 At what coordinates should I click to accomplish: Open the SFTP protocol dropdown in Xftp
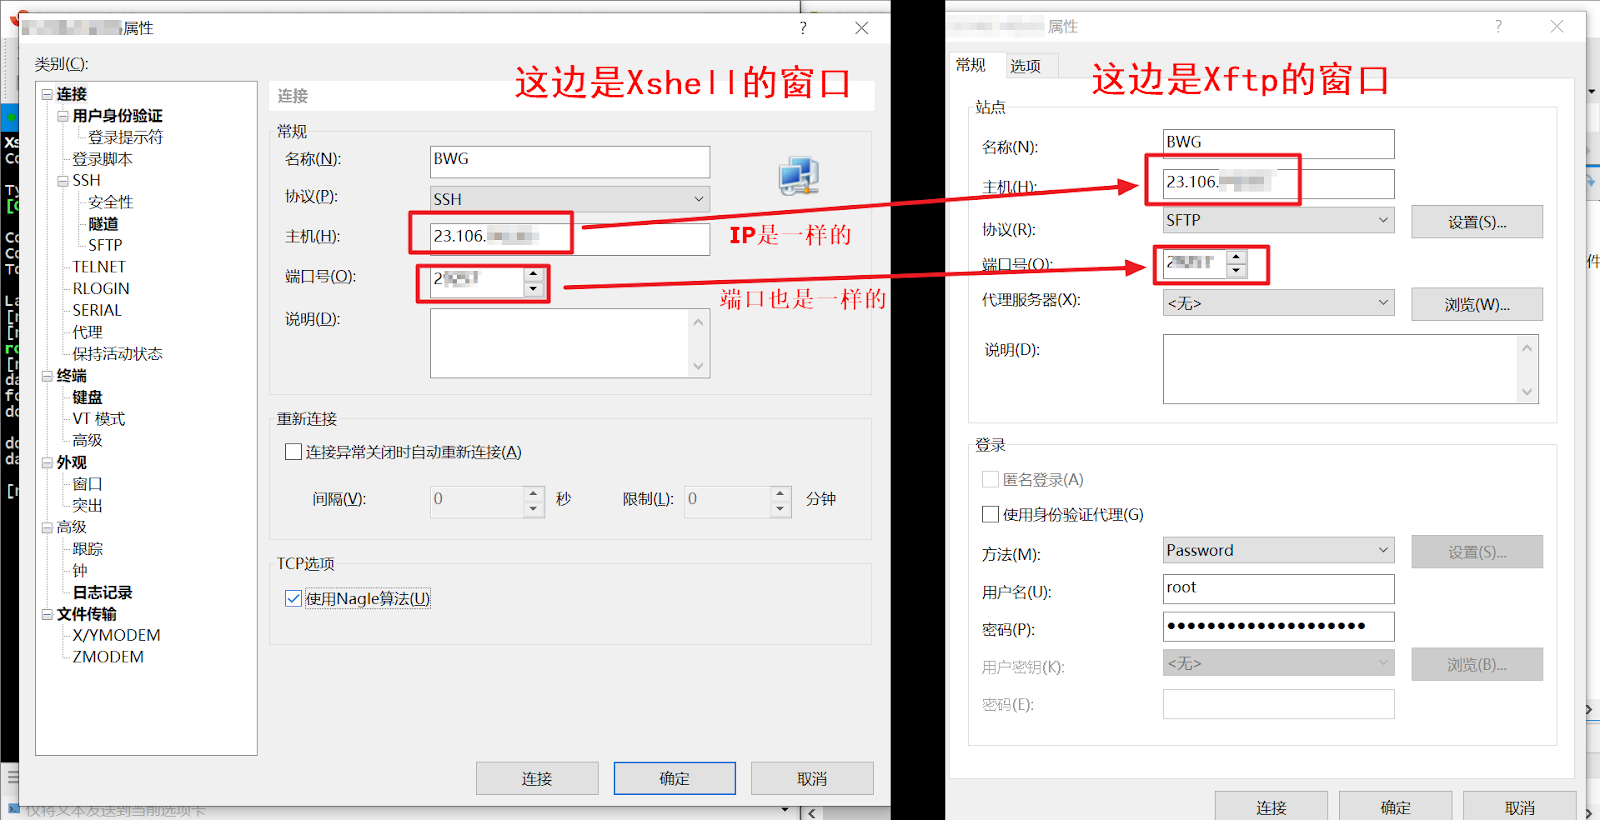coord(1278,220)
